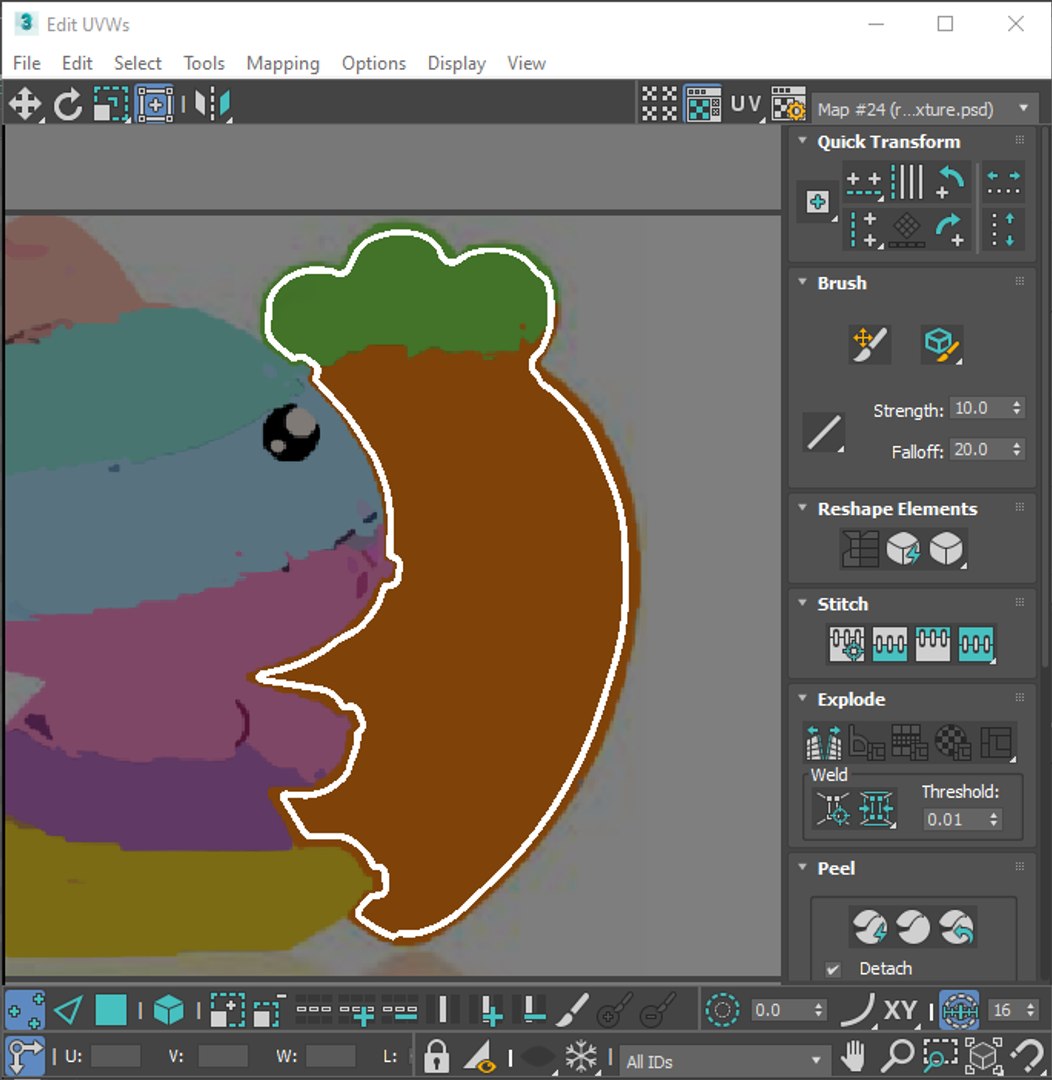Open the Mapping menu
This screenshot has width=1052, height=1080.
click(x=283, y=63)
